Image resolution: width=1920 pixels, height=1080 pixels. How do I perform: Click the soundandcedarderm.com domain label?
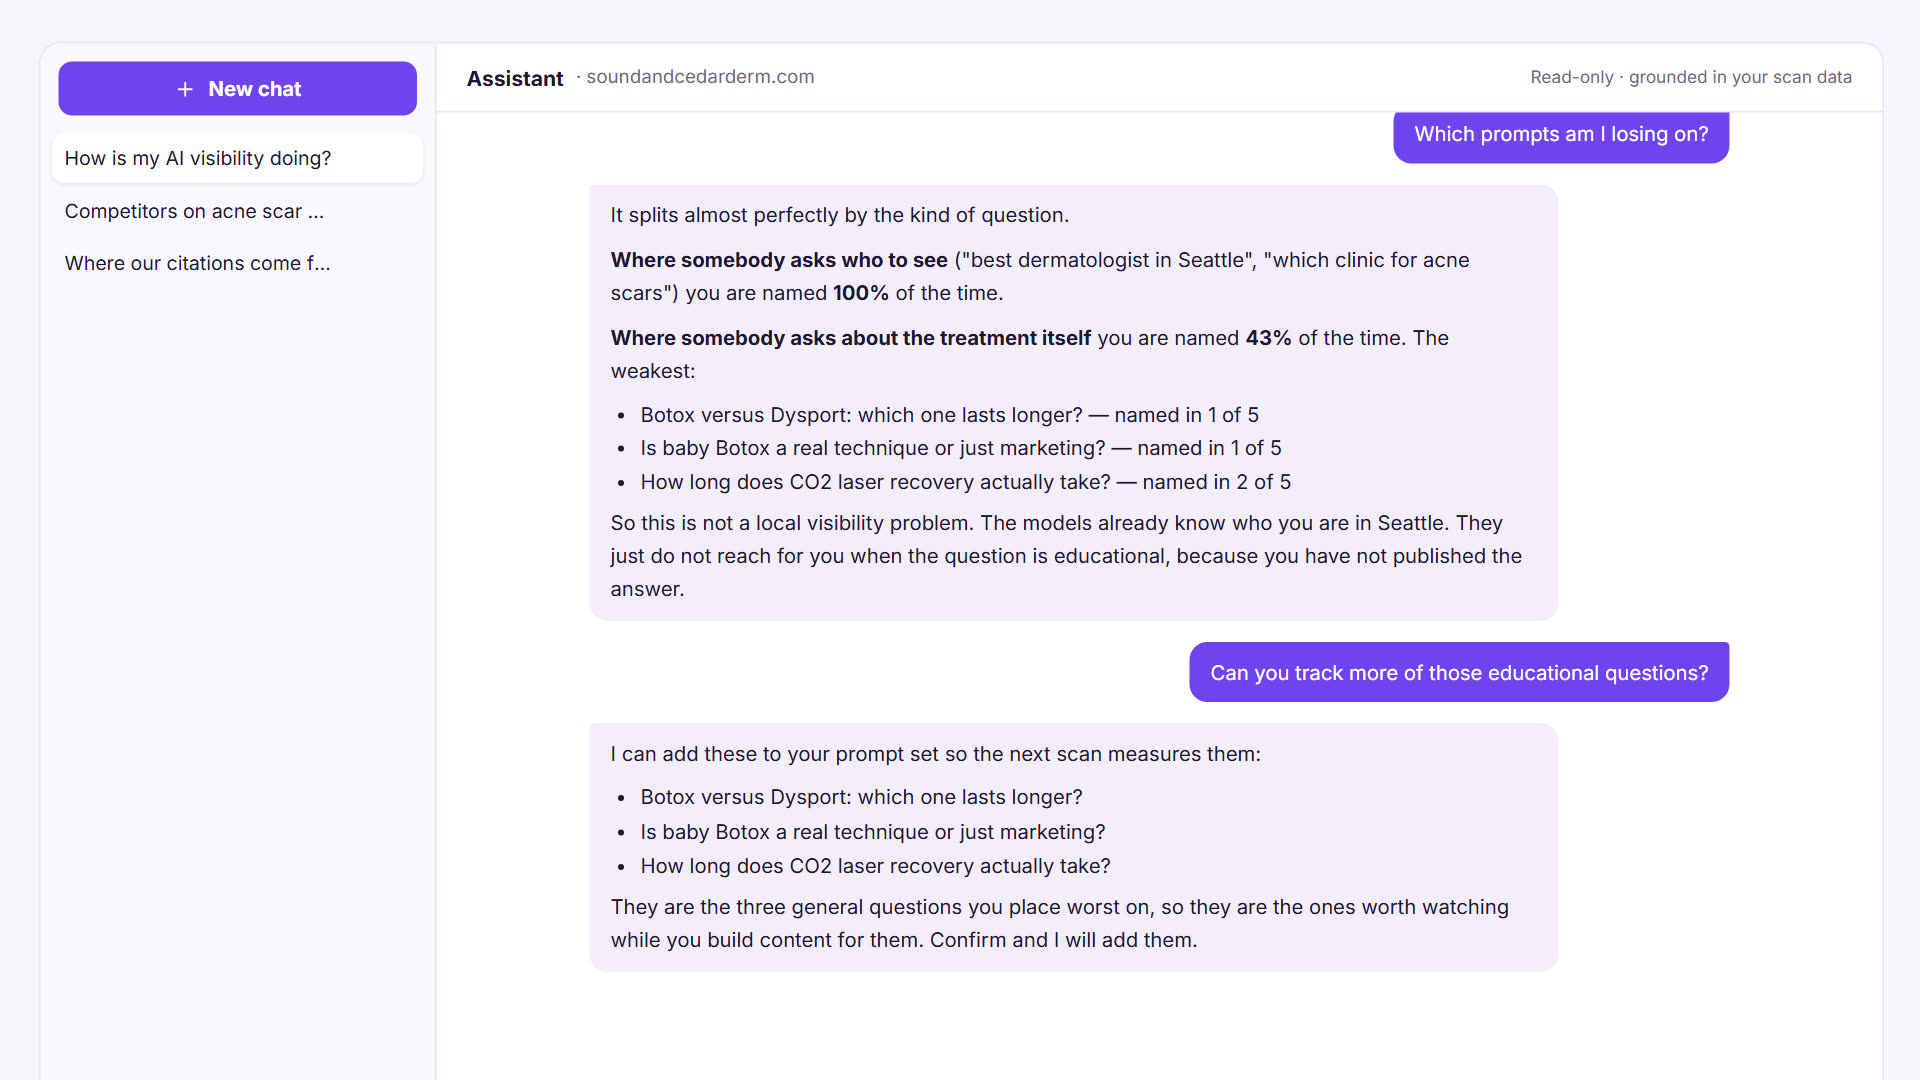[x=700, y=77]
